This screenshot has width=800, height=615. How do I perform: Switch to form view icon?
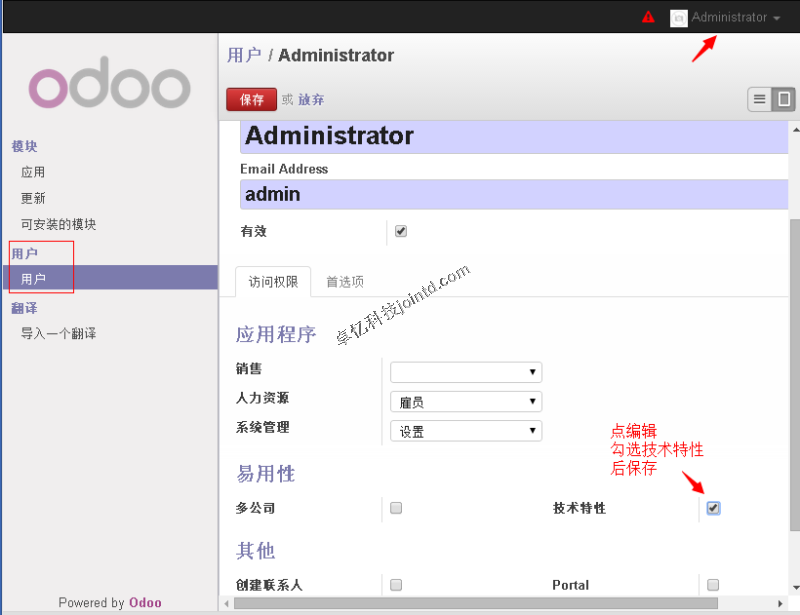[x=784, y=99]
